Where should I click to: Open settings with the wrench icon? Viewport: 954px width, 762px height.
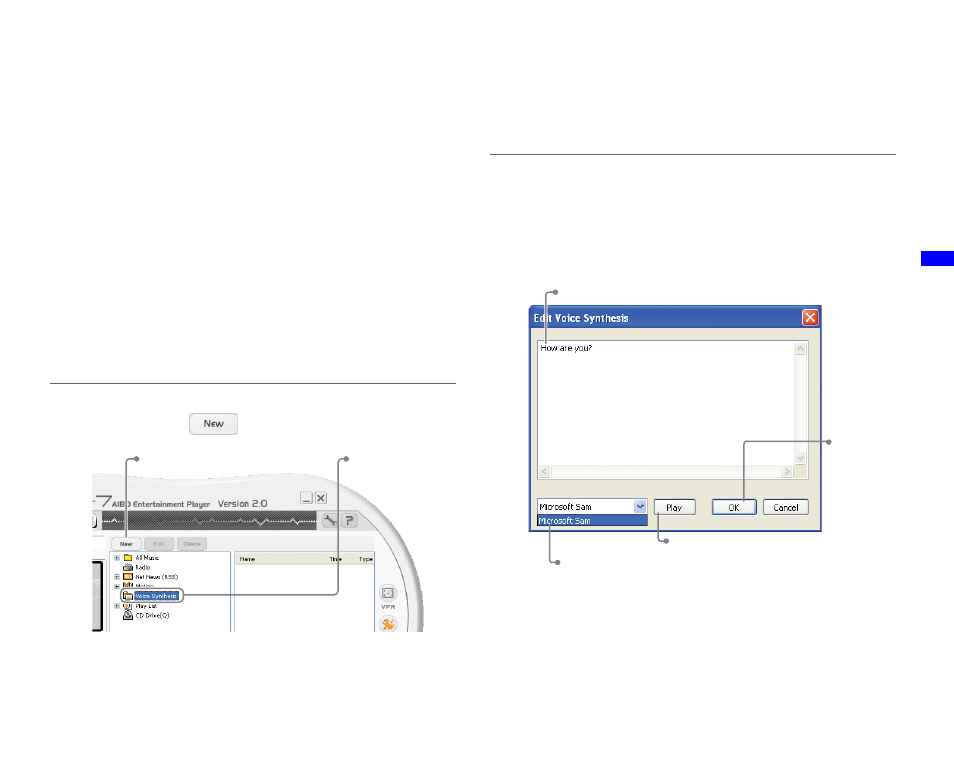(x=330, y=520)
